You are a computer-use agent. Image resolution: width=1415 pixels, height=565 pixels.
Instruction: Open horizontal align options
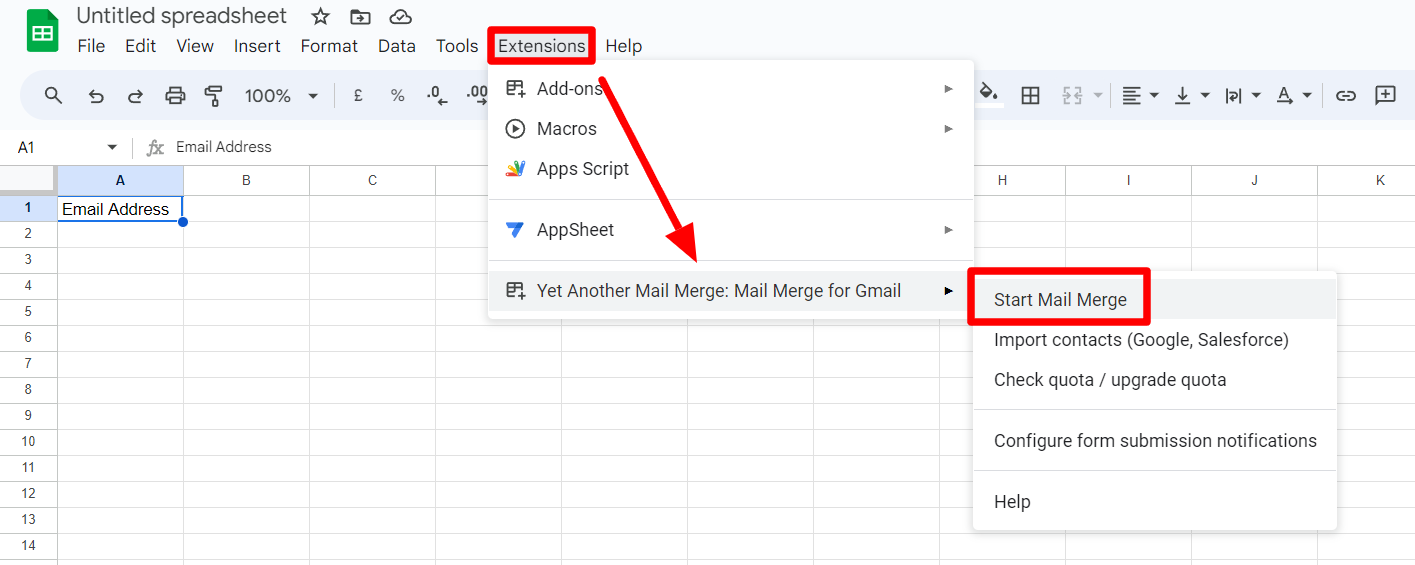1139,95
